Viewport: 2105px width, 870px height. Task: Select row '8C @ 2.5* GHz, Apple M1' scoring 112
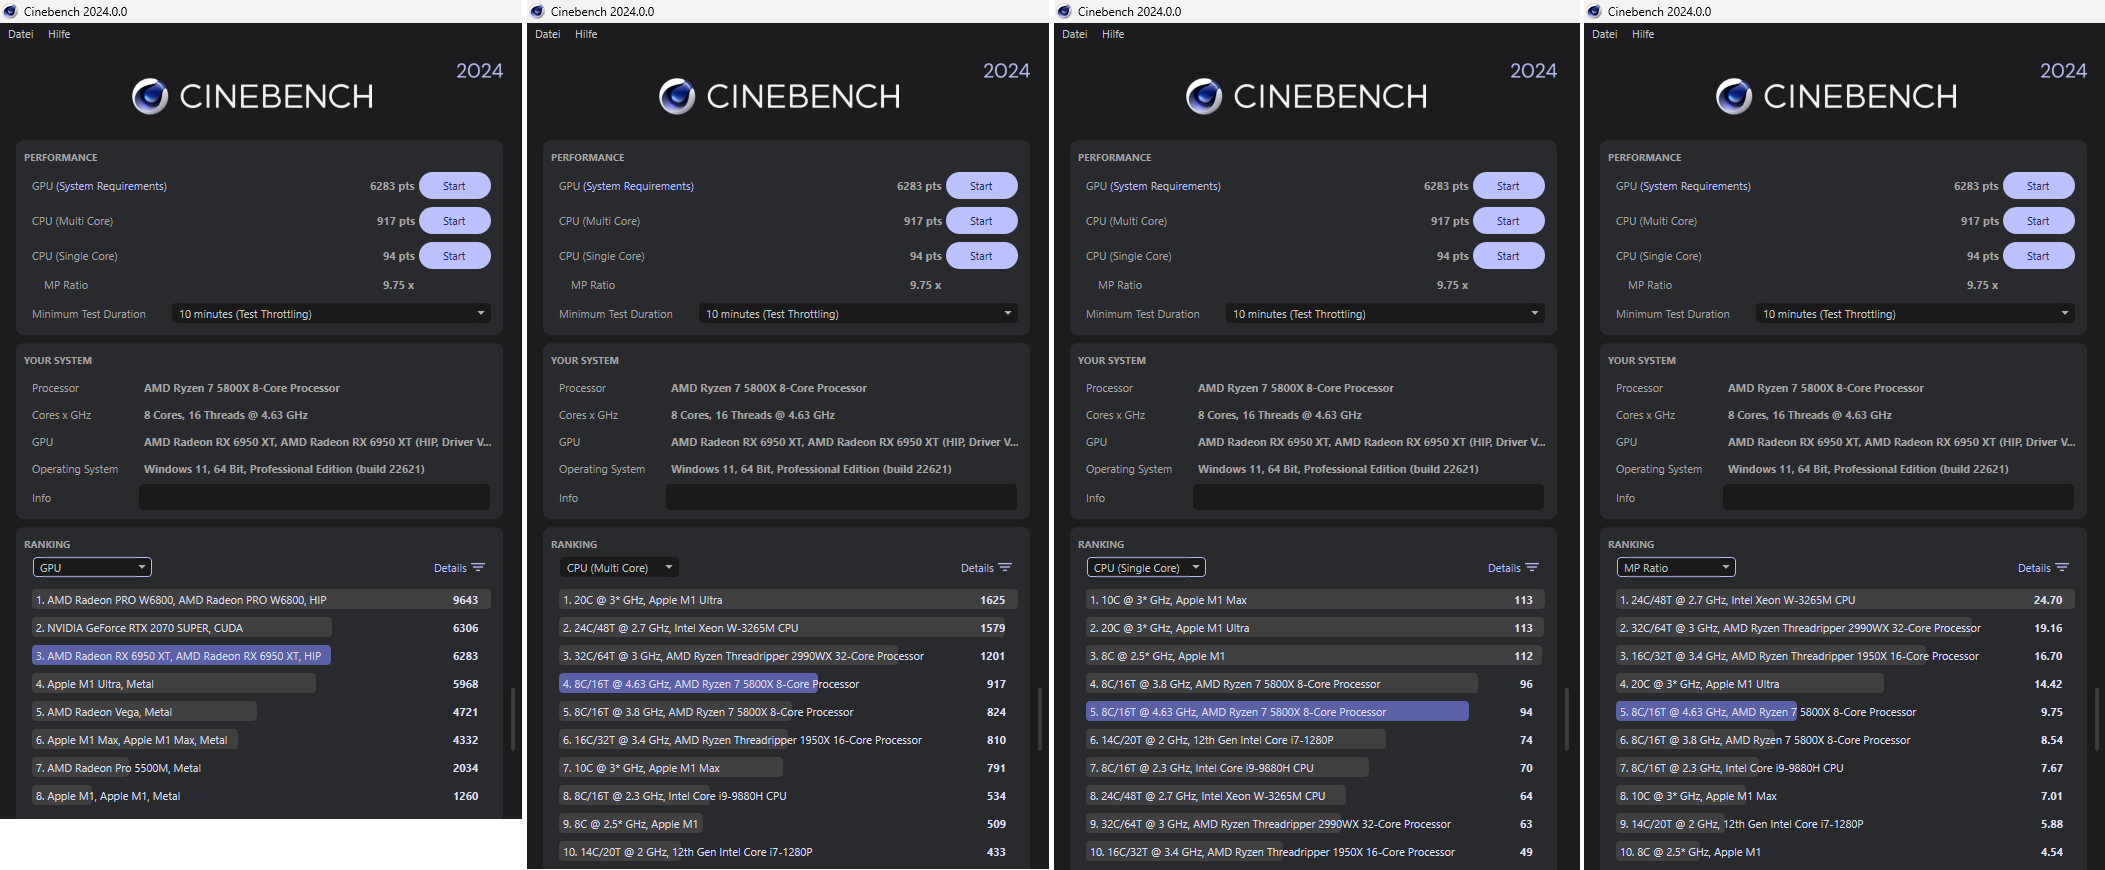click(x=1315, y=656)
